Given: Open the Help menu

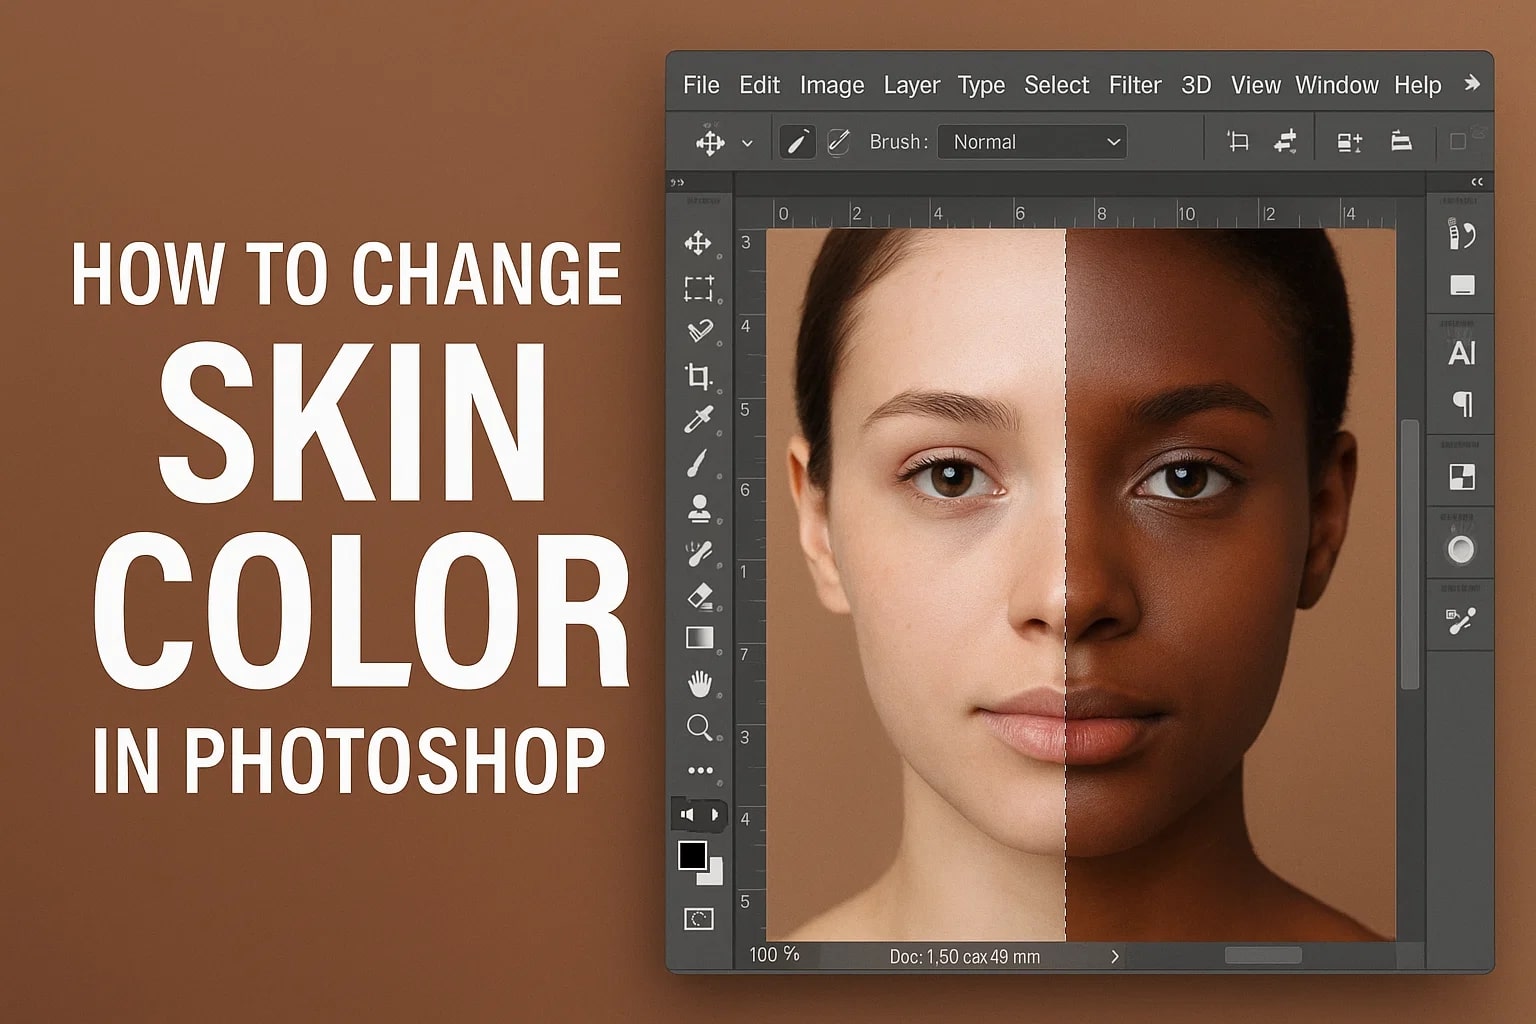Looking at the screenshot, I should [x=1418, y=85].
